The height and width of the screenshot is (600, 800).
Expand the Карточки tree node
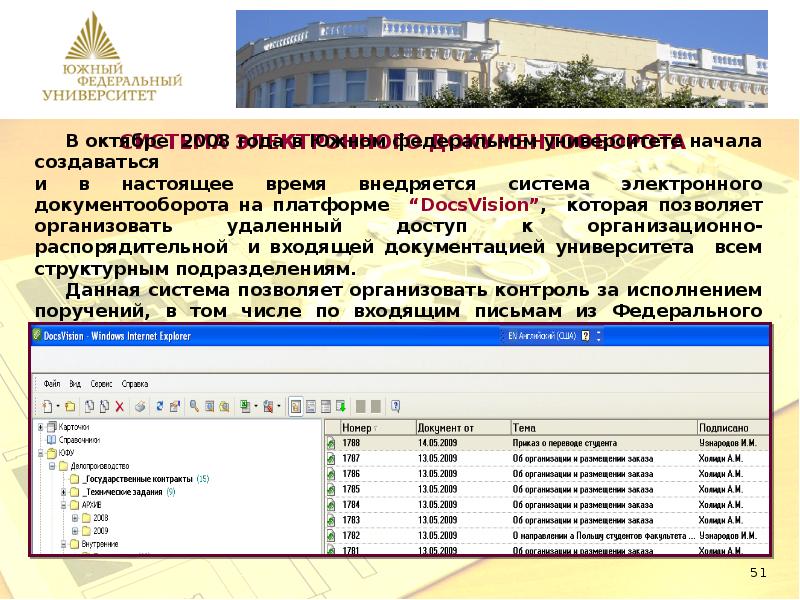[39, 427]
